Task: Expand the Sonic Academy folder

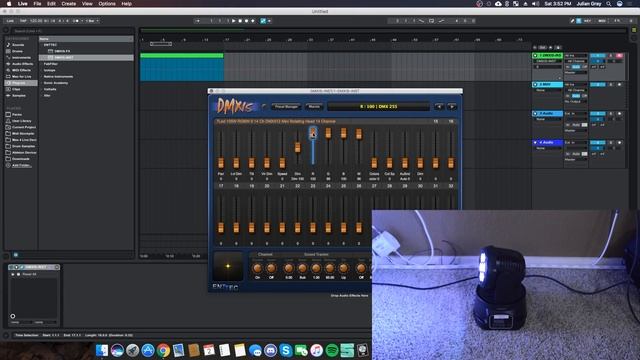Action: pos(56,83)
